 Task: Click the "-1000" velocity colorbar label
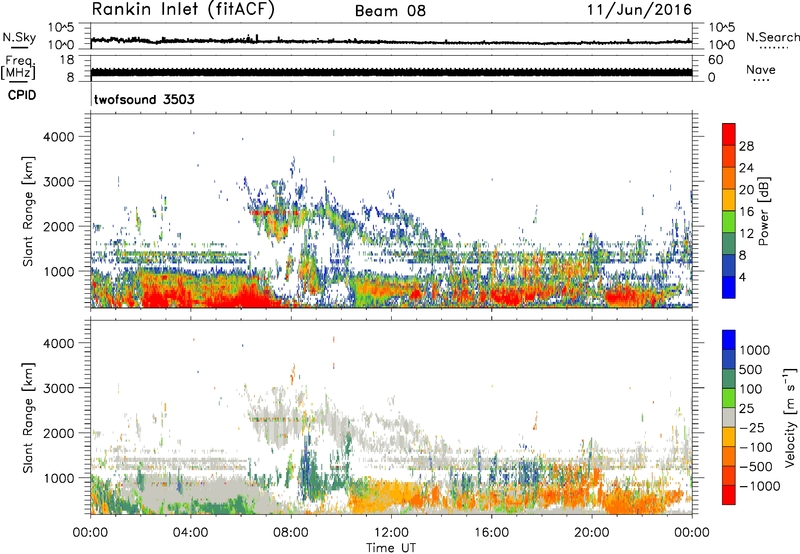point(759,486)
